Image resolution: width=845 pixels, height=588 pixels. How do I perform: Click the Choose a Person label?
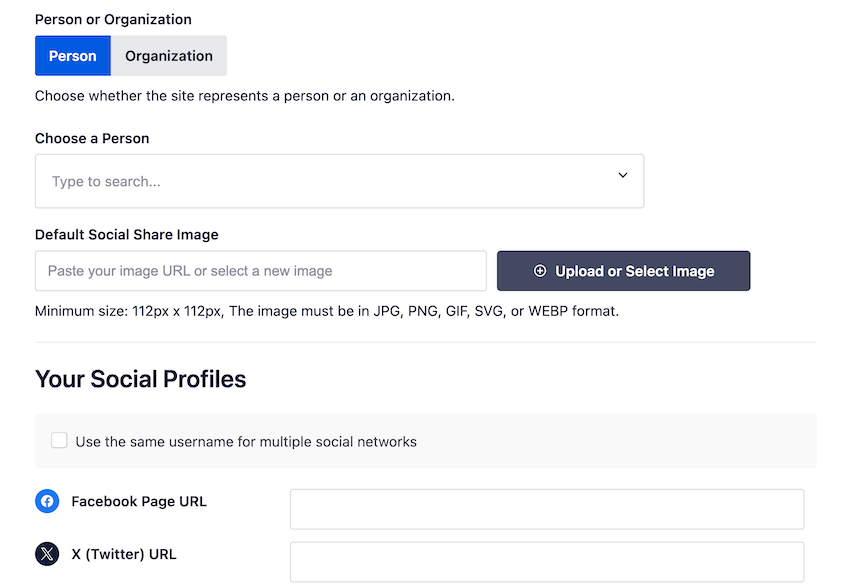tap(92, 138)
